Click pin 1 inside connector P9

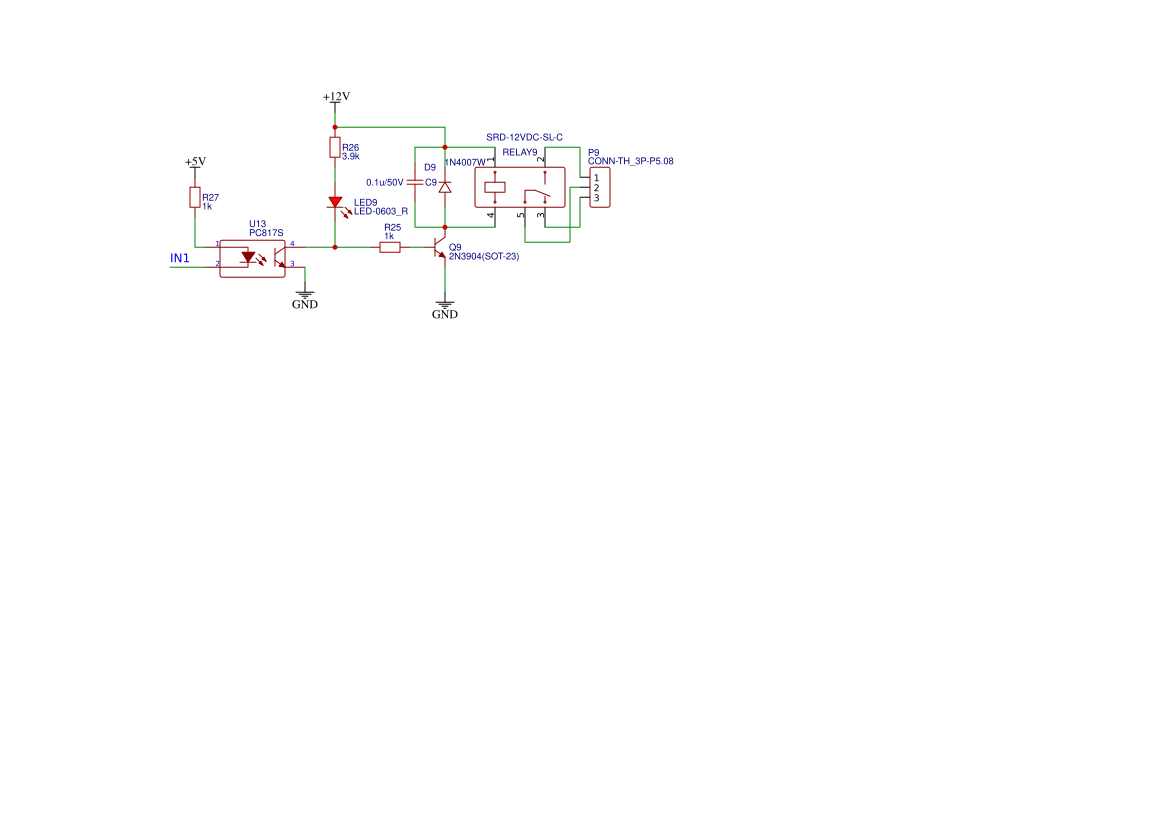(x=596, y=178)
